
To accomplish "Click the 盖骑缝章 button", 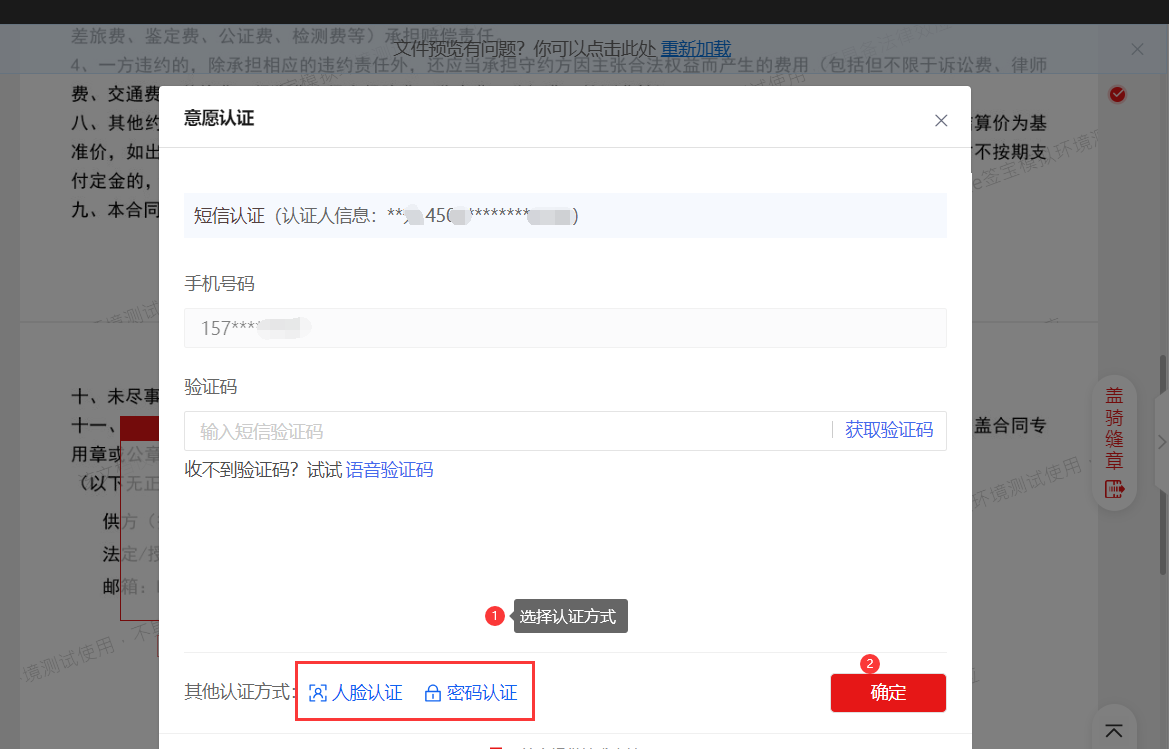I will click(x=1114, y=443).
